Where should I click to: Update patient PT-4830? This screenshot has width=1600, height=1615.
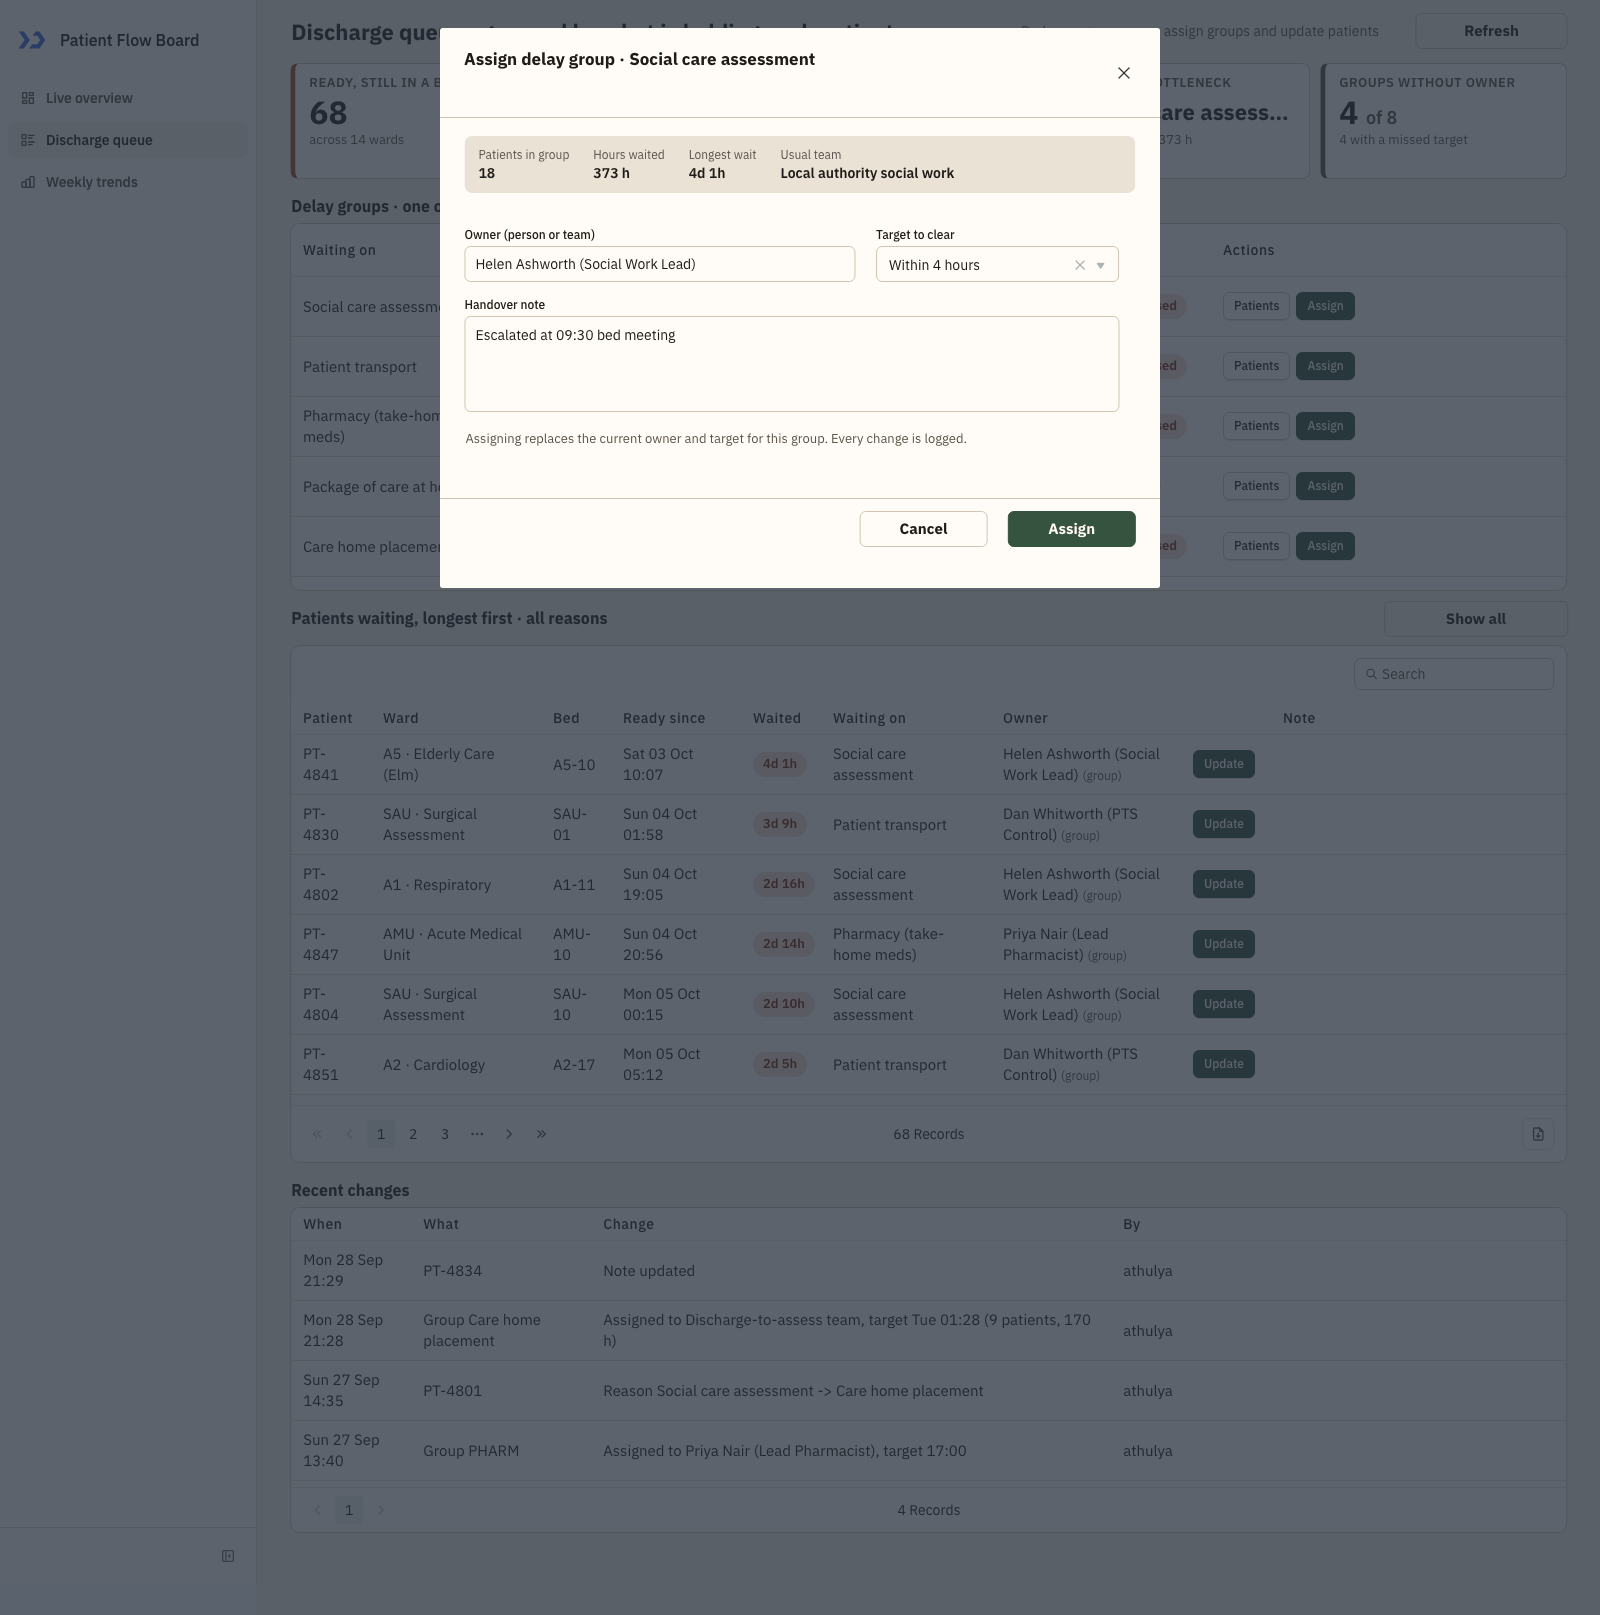click(x=1224, y=824)
